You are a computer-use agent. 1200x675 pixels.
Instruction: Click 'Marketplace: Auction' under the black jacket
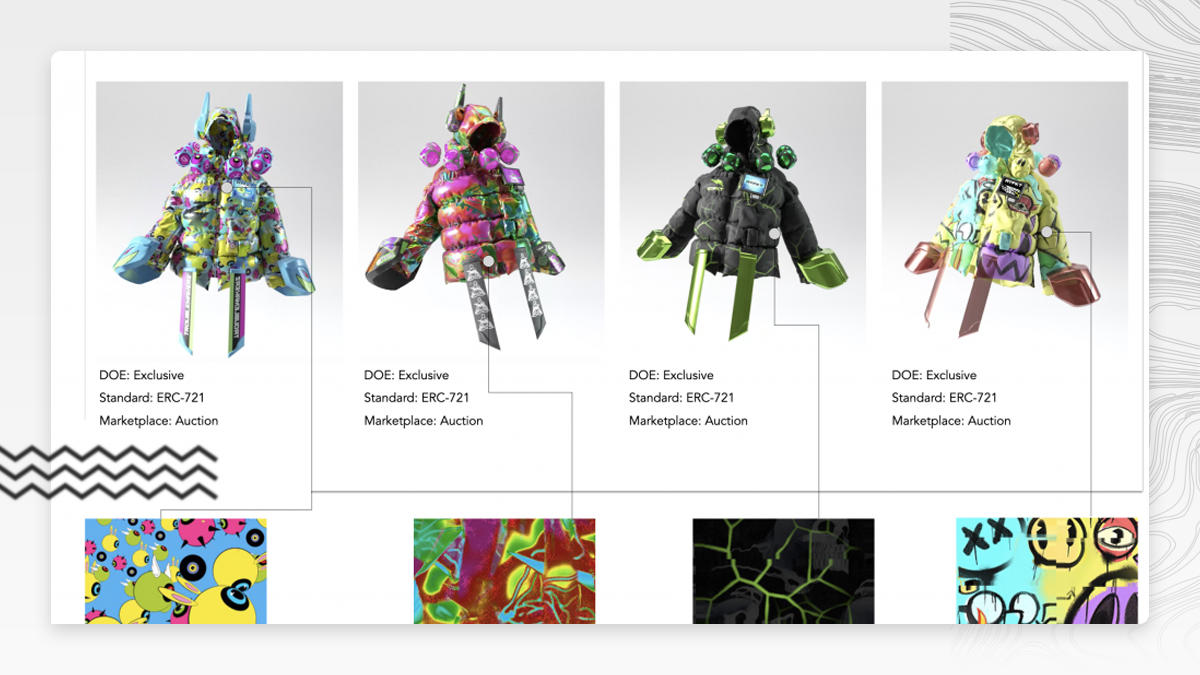point(688,421)
